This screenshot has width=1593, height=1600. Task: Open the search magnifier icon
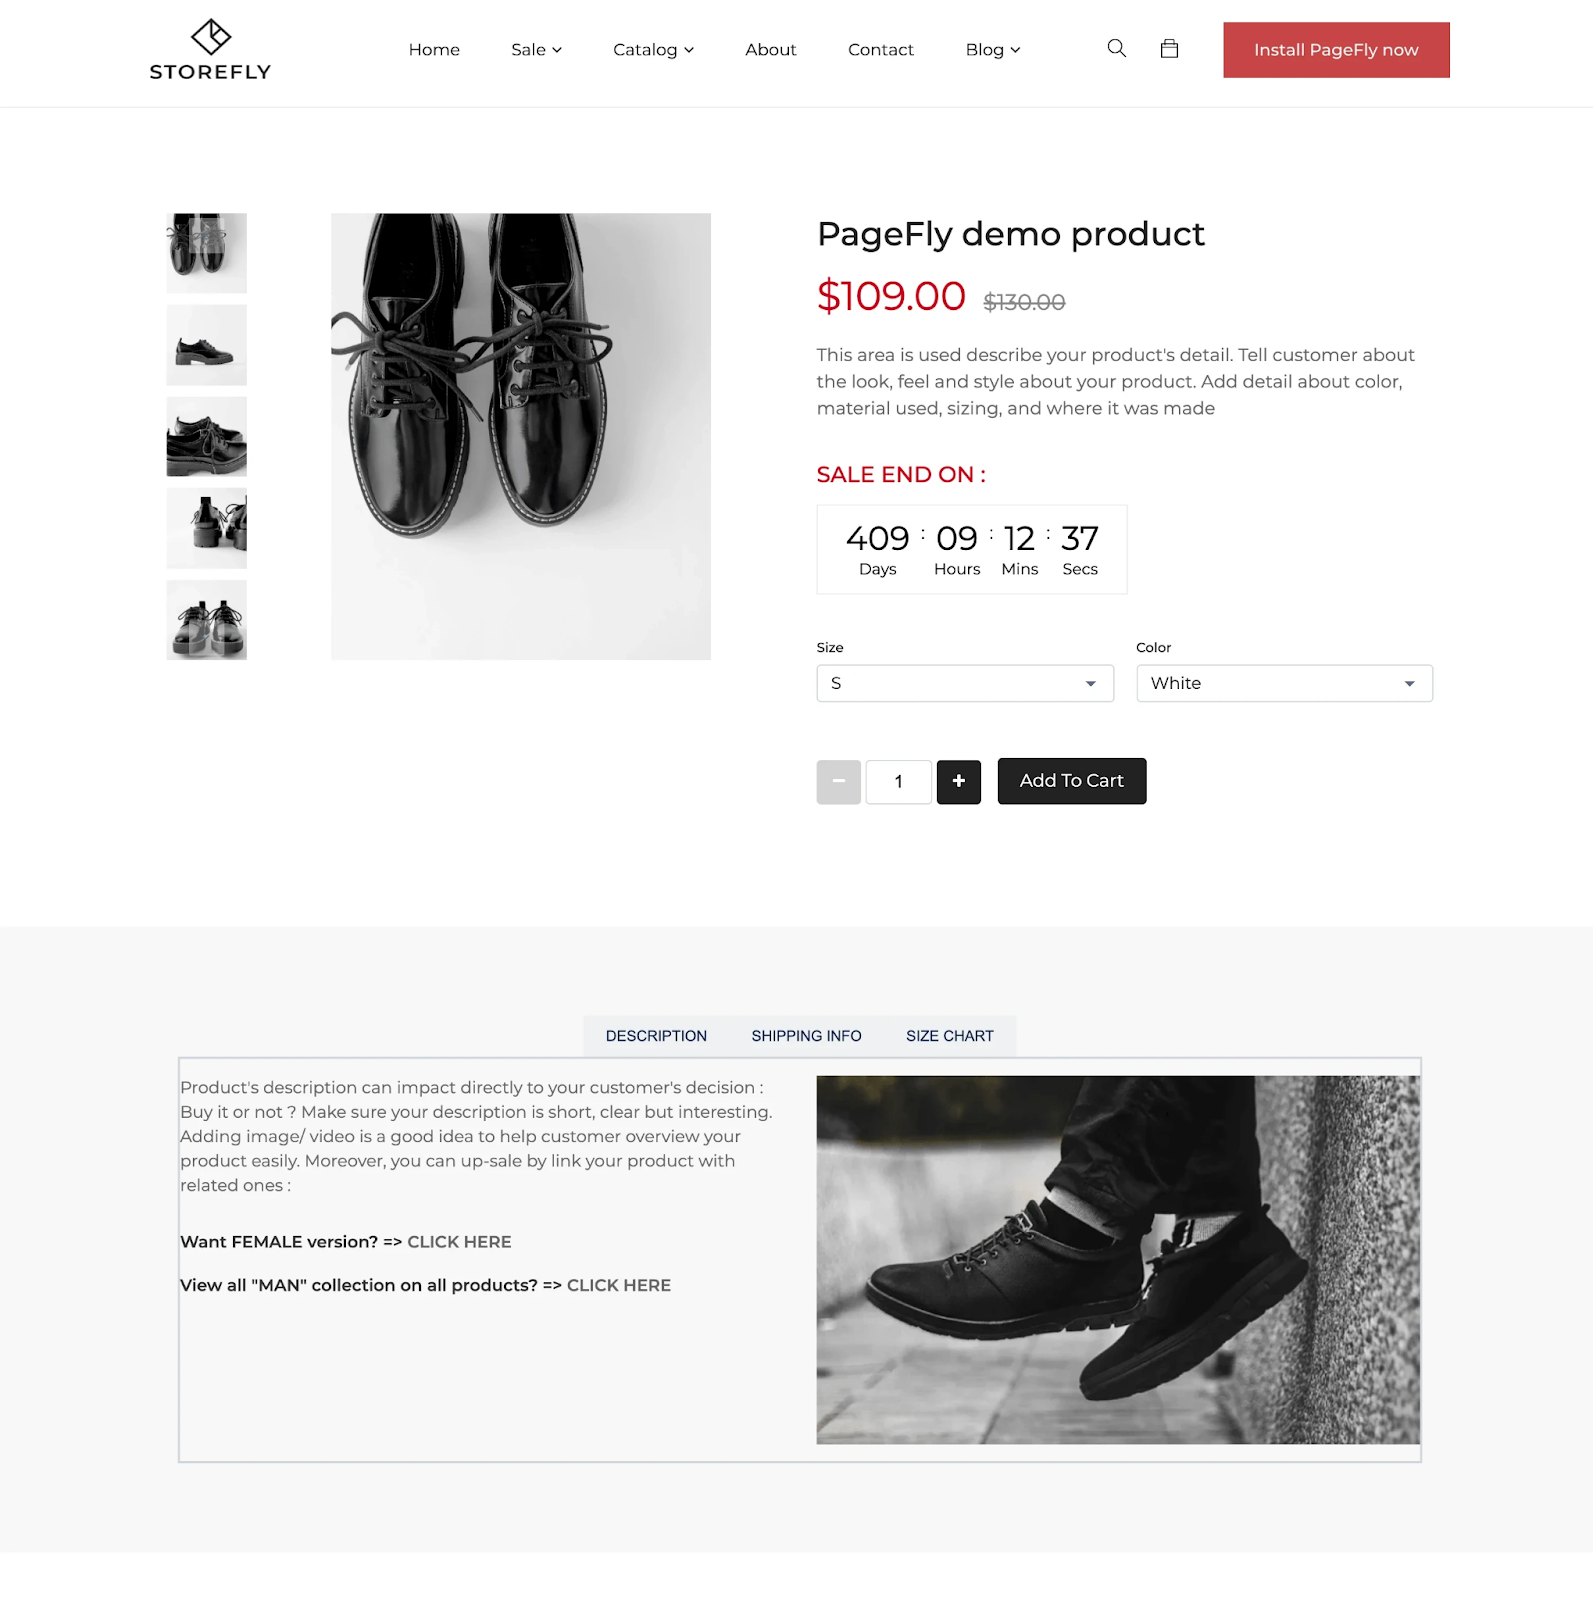coord(1117,49)
